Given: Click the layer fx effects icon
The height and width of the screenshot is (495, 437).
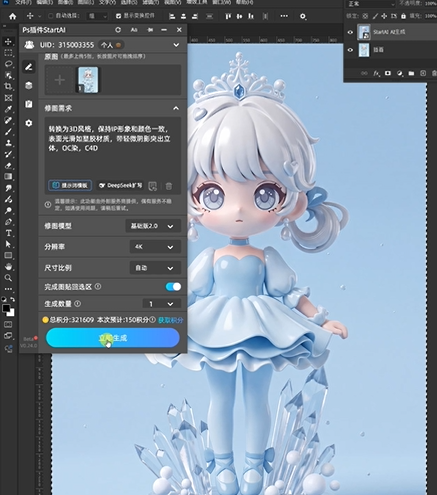Looking at the screenshot, I should click(376, 73).
